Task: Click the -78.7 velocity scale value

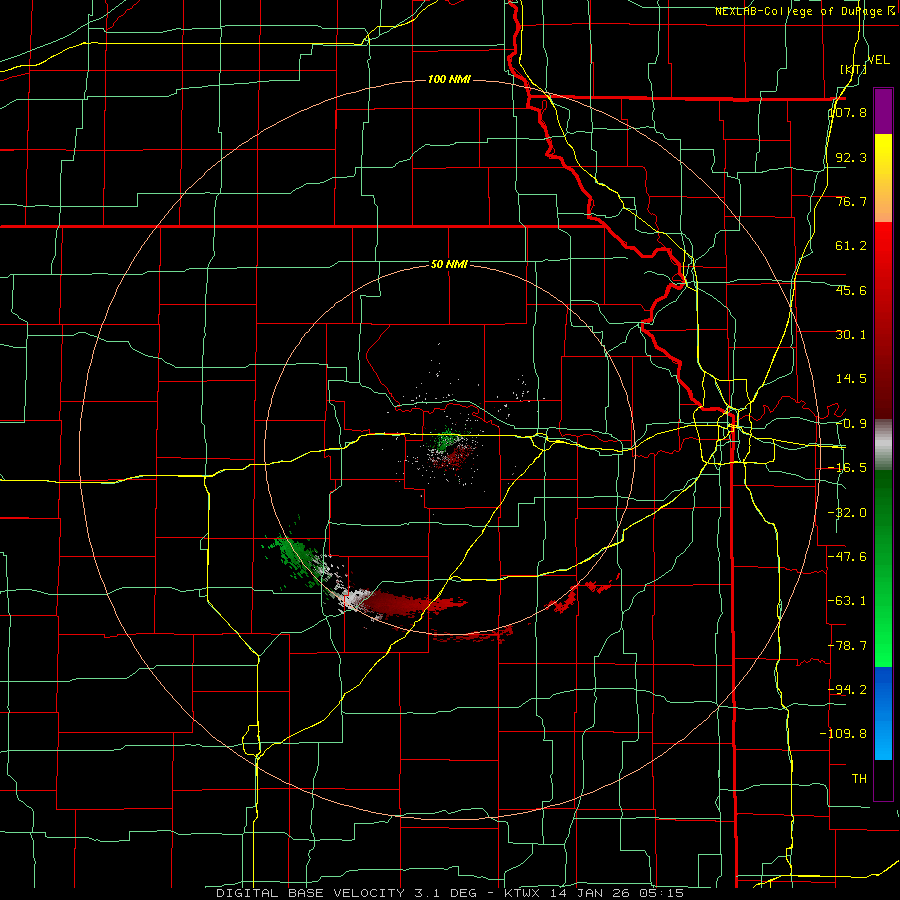Action: 848,646
